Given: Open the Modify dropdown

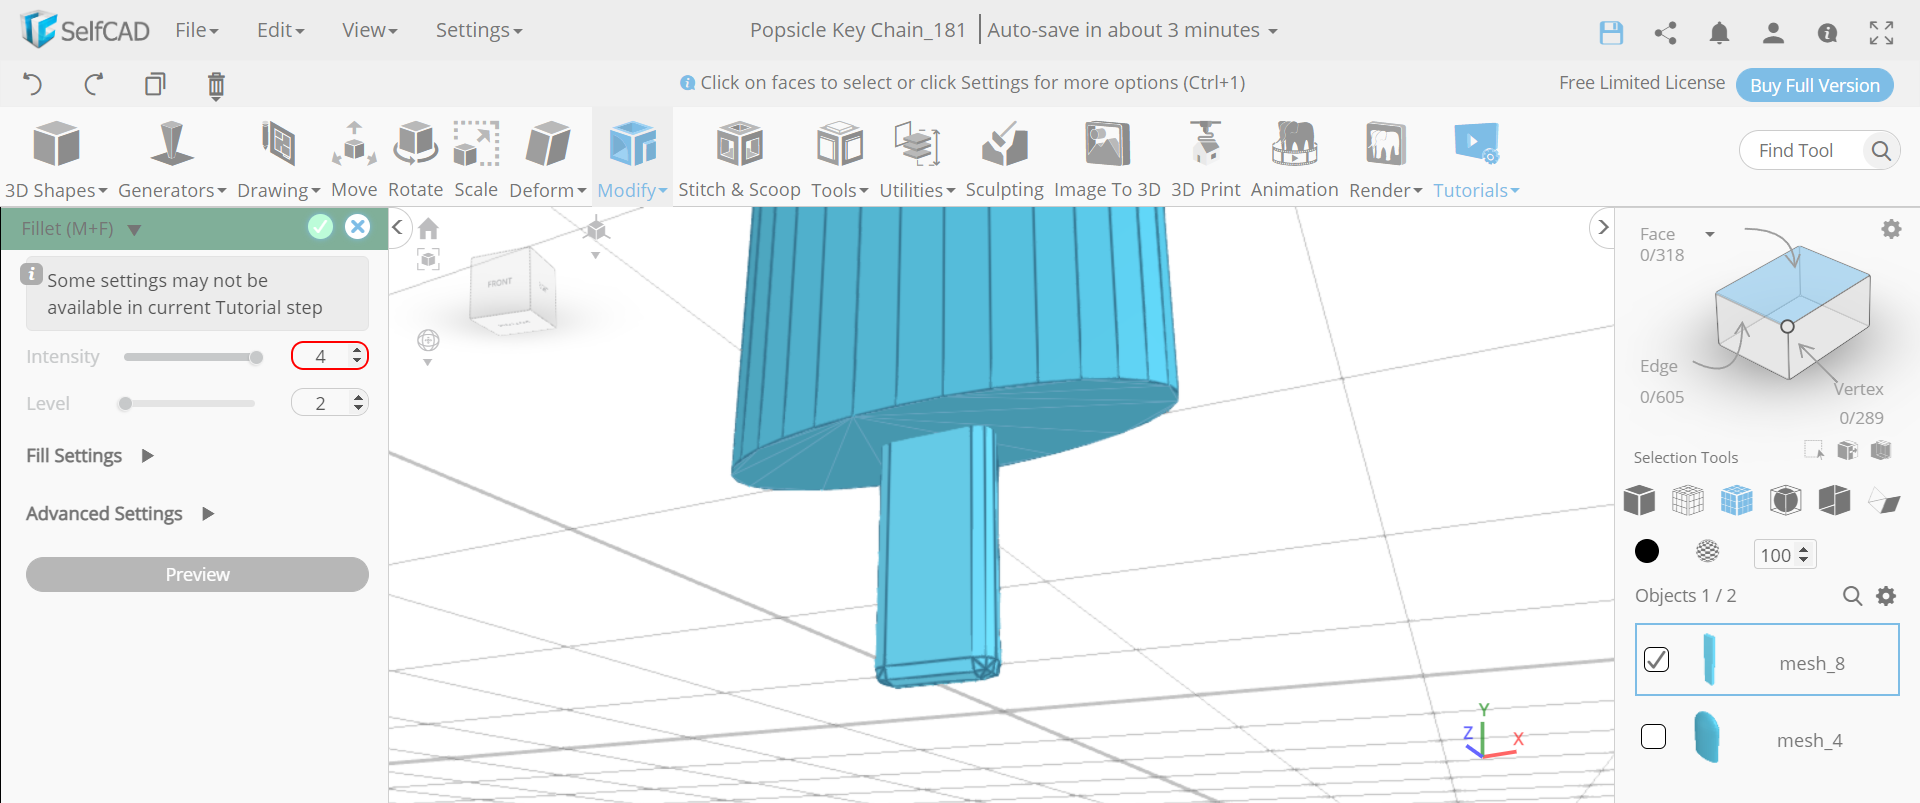Looking at the screenshot, I should 632,160.
